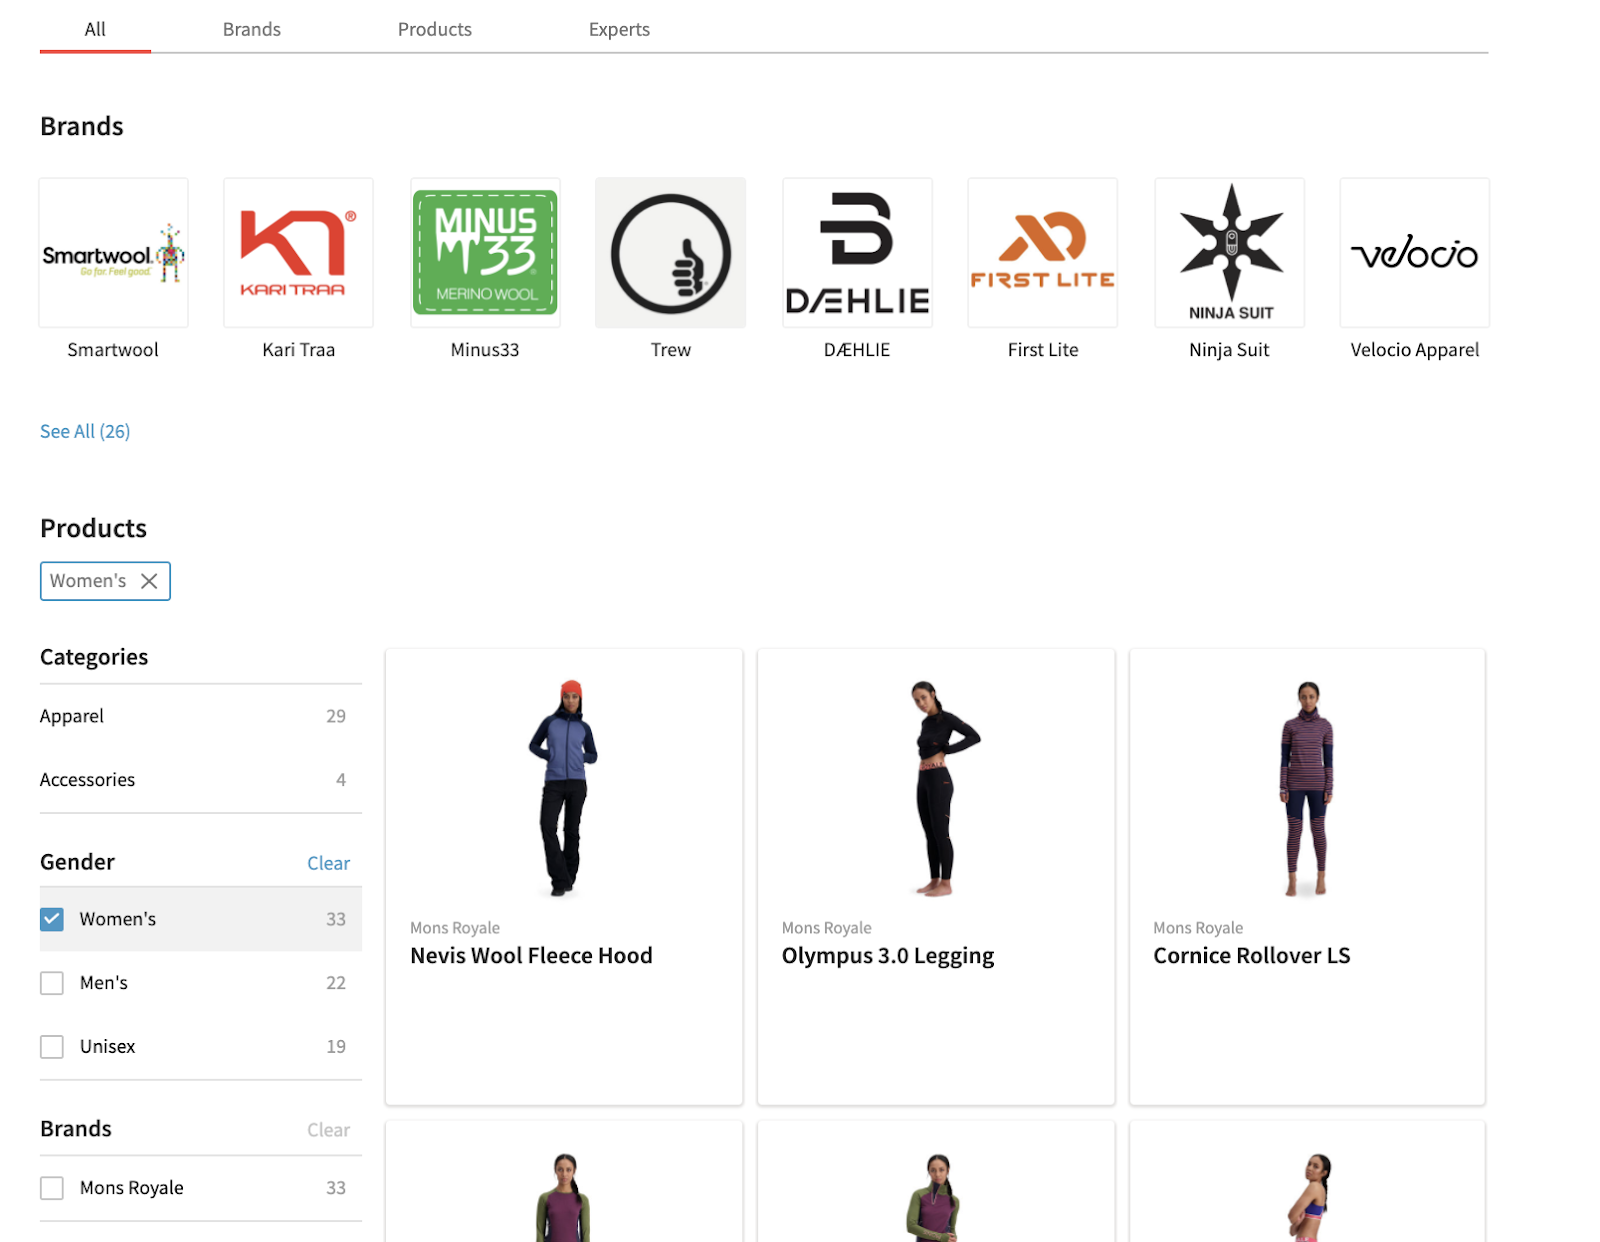Check the Men's gender checkbox

coord(52,983)
